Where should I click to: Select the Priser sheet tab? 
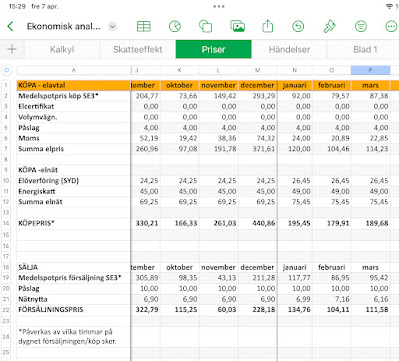213,49
